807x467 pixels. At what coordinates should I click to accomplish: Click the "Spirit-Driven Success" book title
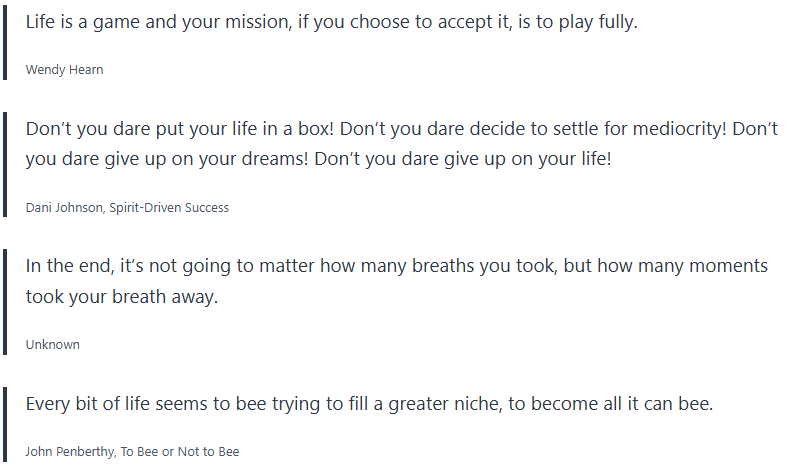pos(170,208)
